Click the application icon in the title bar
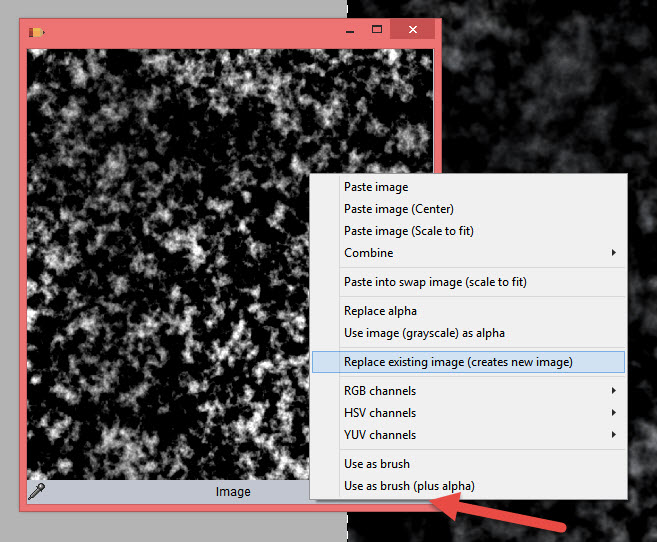 [x=38, y=32]
